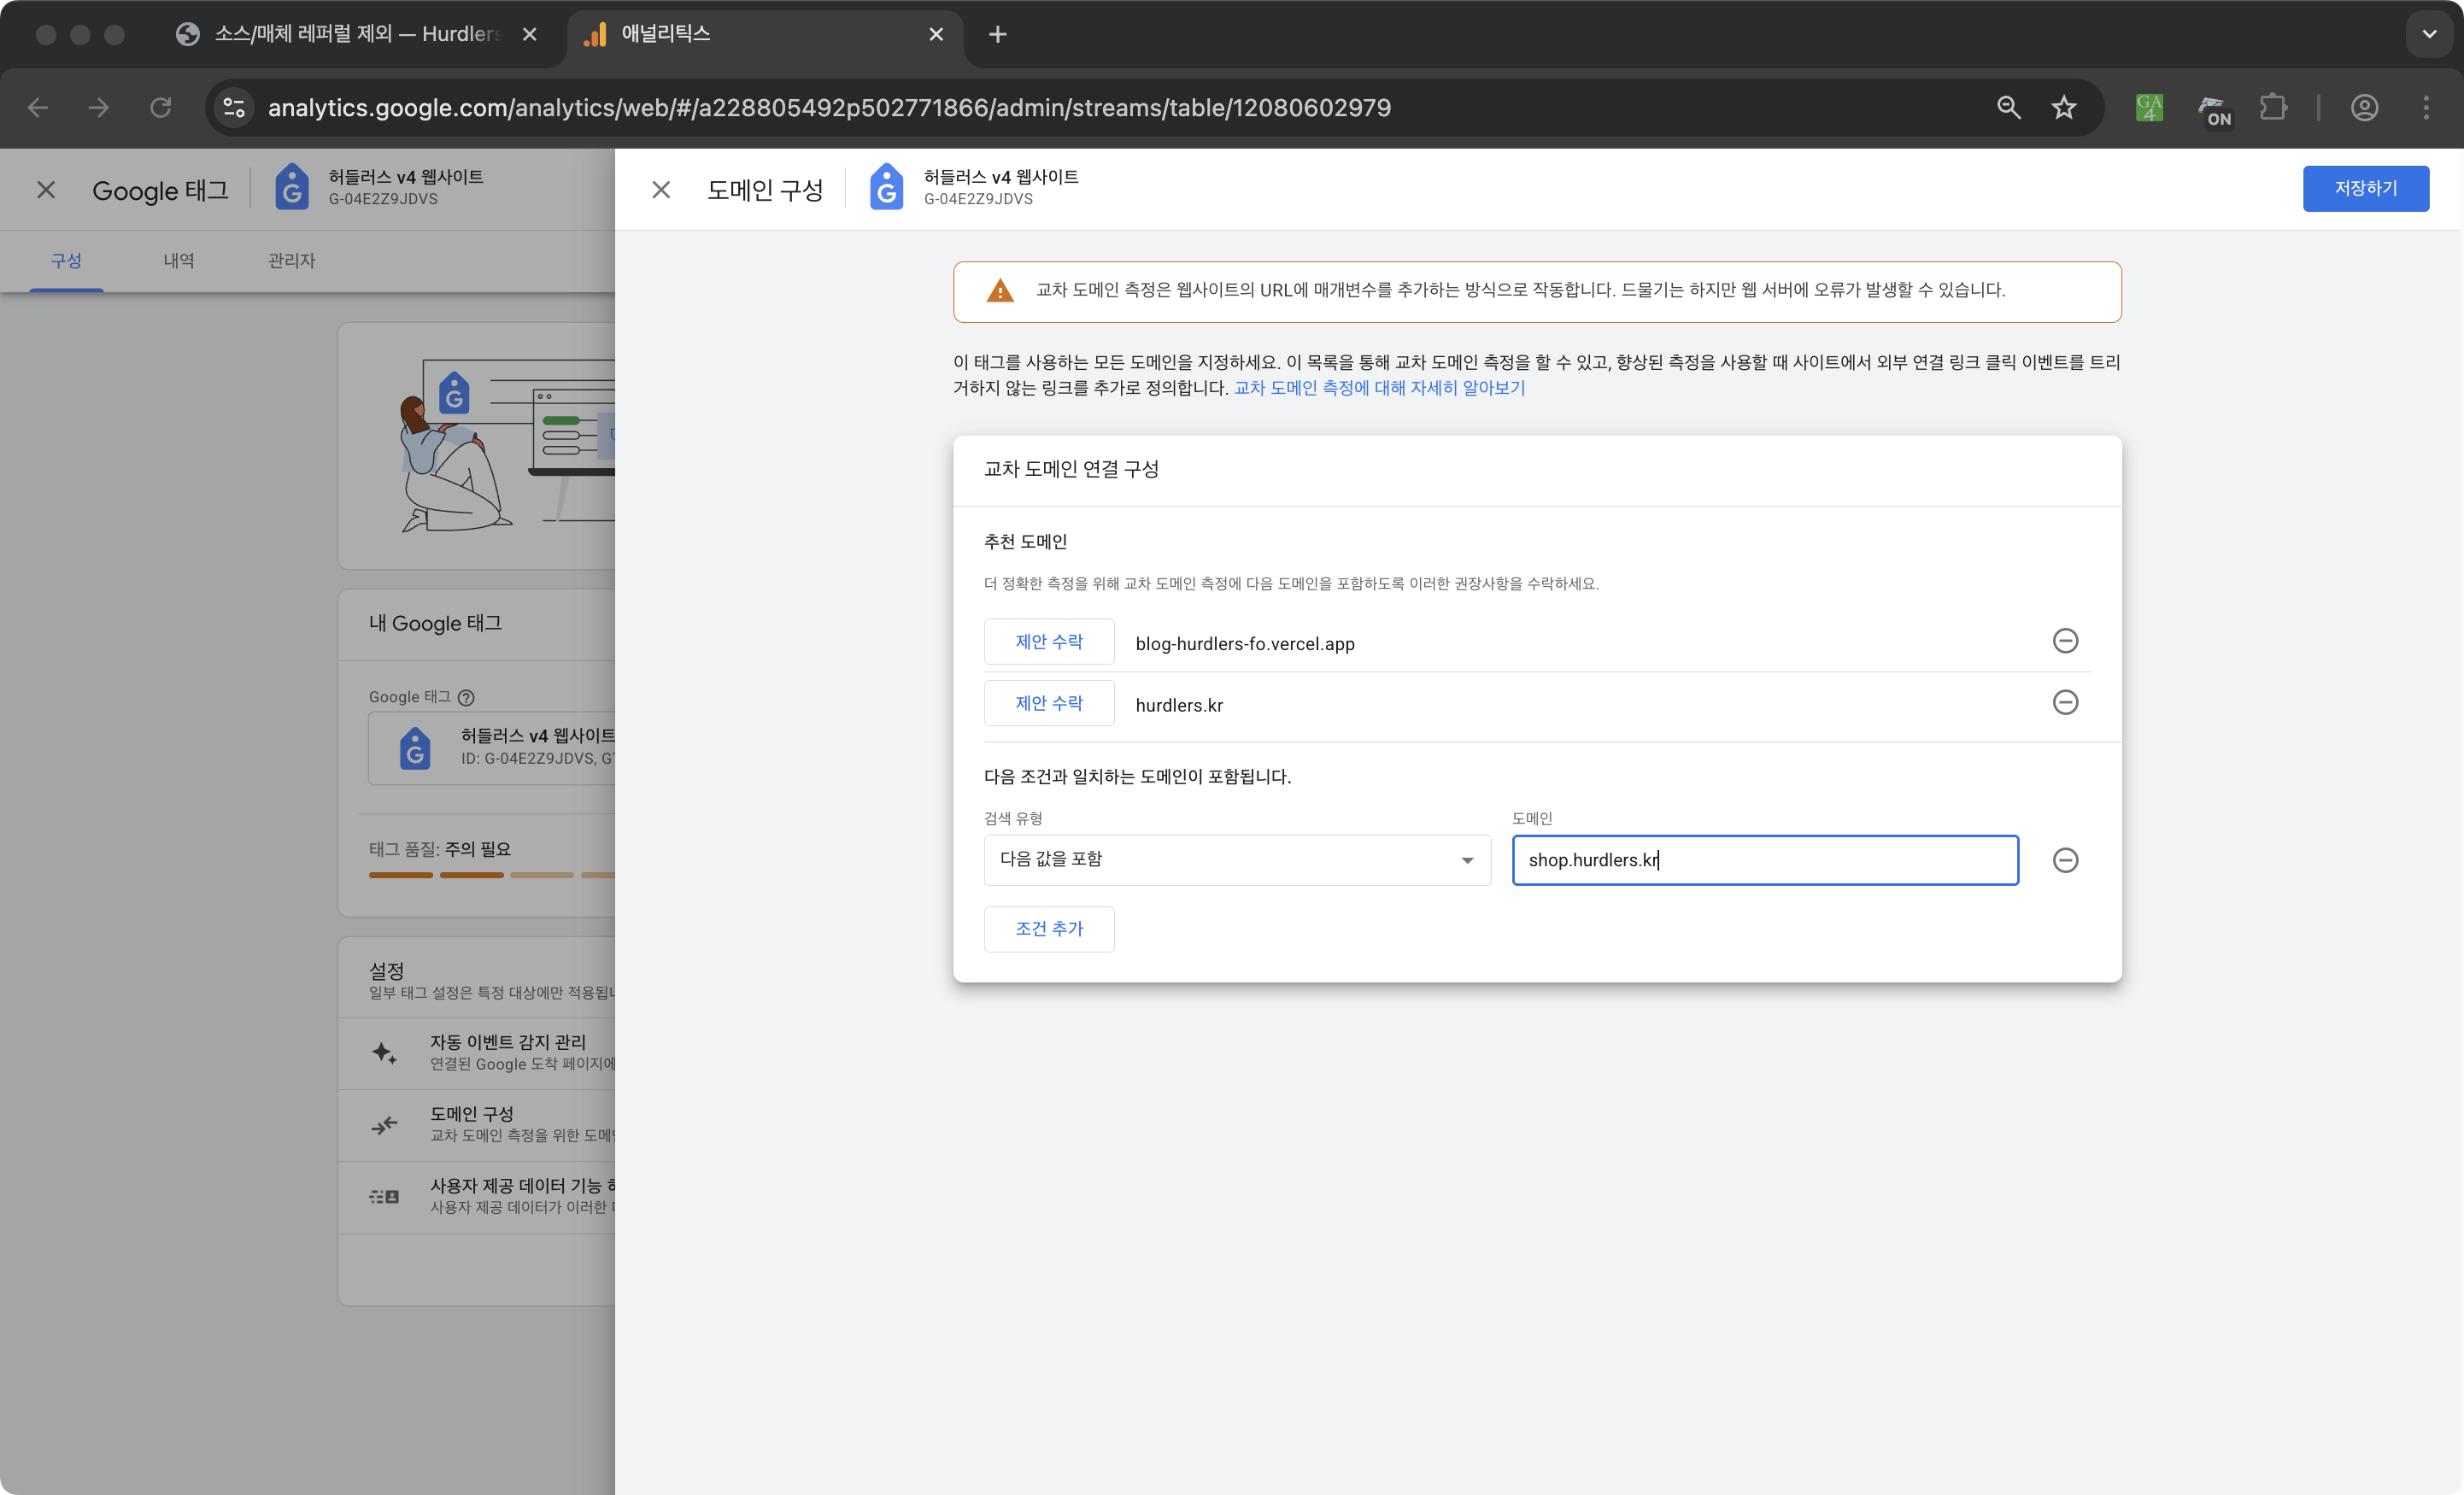Click the zoom magnifier icon in address bar

point(2009,108)
